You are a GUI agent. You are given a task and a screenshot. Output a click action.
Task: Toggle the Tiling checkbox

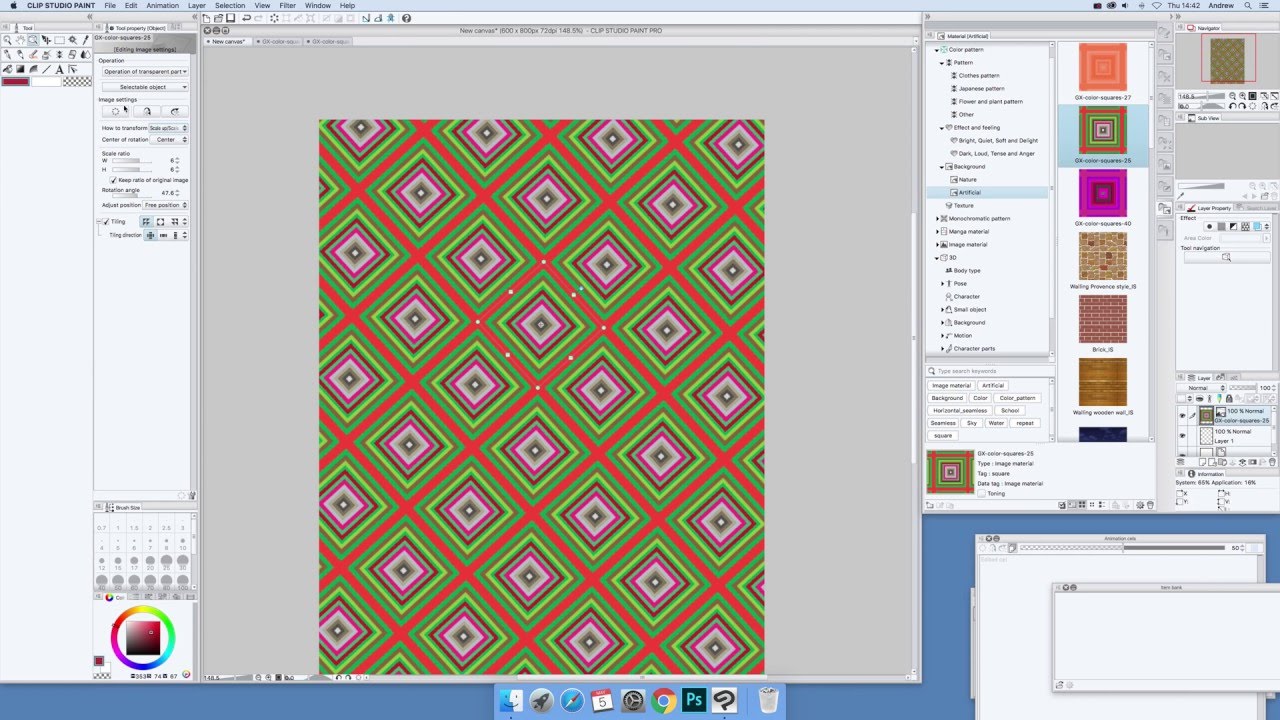tap(106, 221)
